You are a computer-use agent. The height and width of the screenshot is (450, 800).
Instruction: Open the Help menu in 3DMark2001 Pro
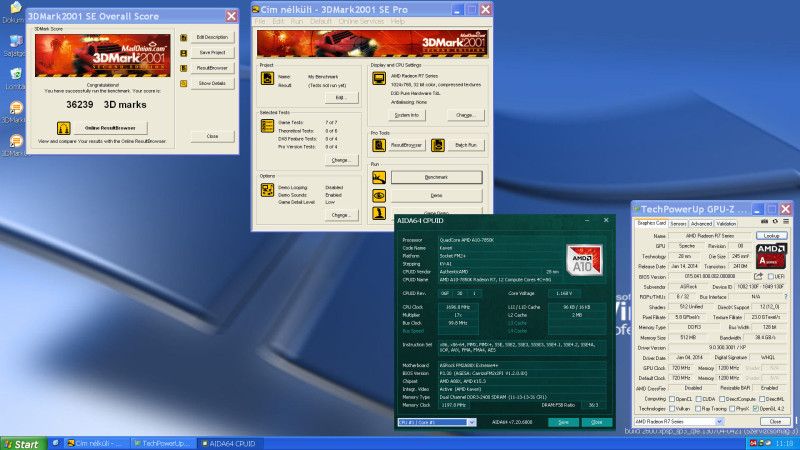click(397, 21)
